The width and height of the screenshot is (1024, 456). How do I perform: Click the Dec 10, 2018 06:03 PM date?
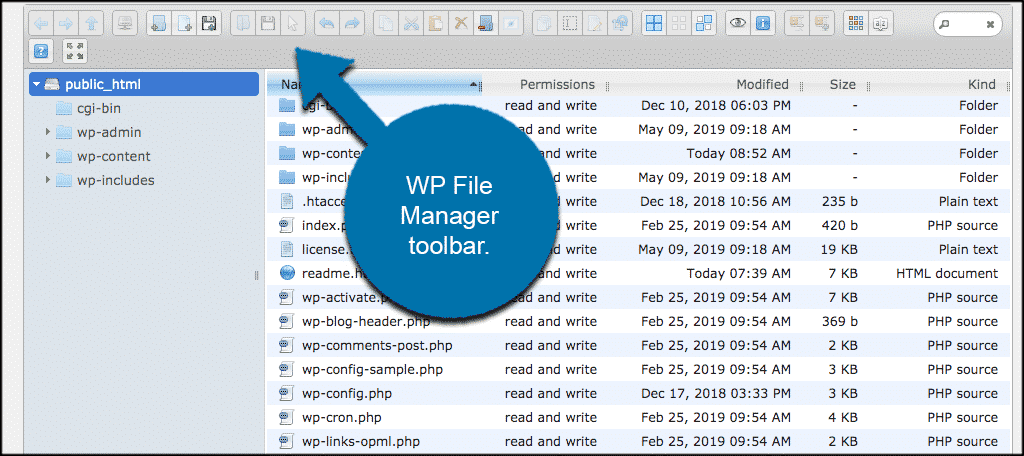[716, 106]
